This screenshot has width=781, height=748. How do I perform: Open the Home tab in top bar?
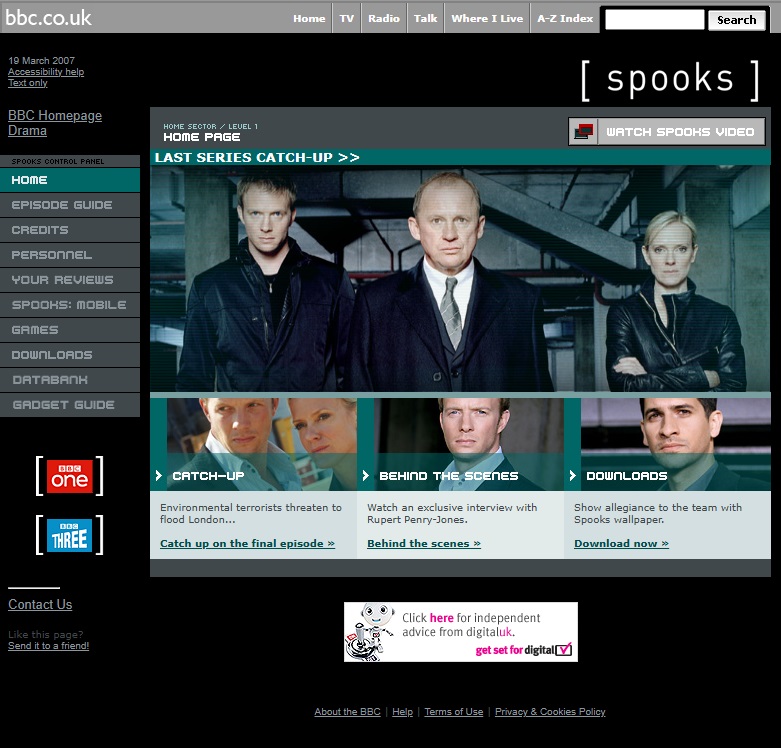(x=309, y=18)
